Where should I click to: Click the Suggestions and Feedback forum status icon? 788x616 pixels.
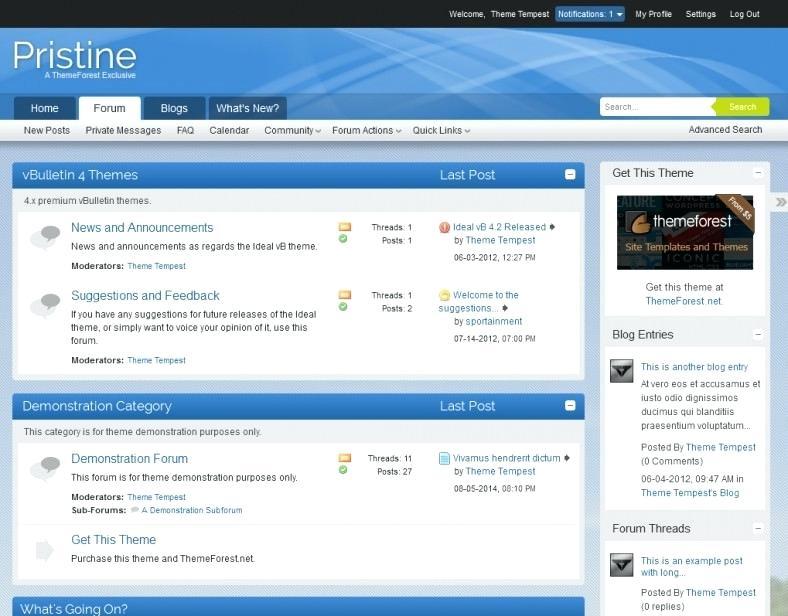click(x=45, y=305)
